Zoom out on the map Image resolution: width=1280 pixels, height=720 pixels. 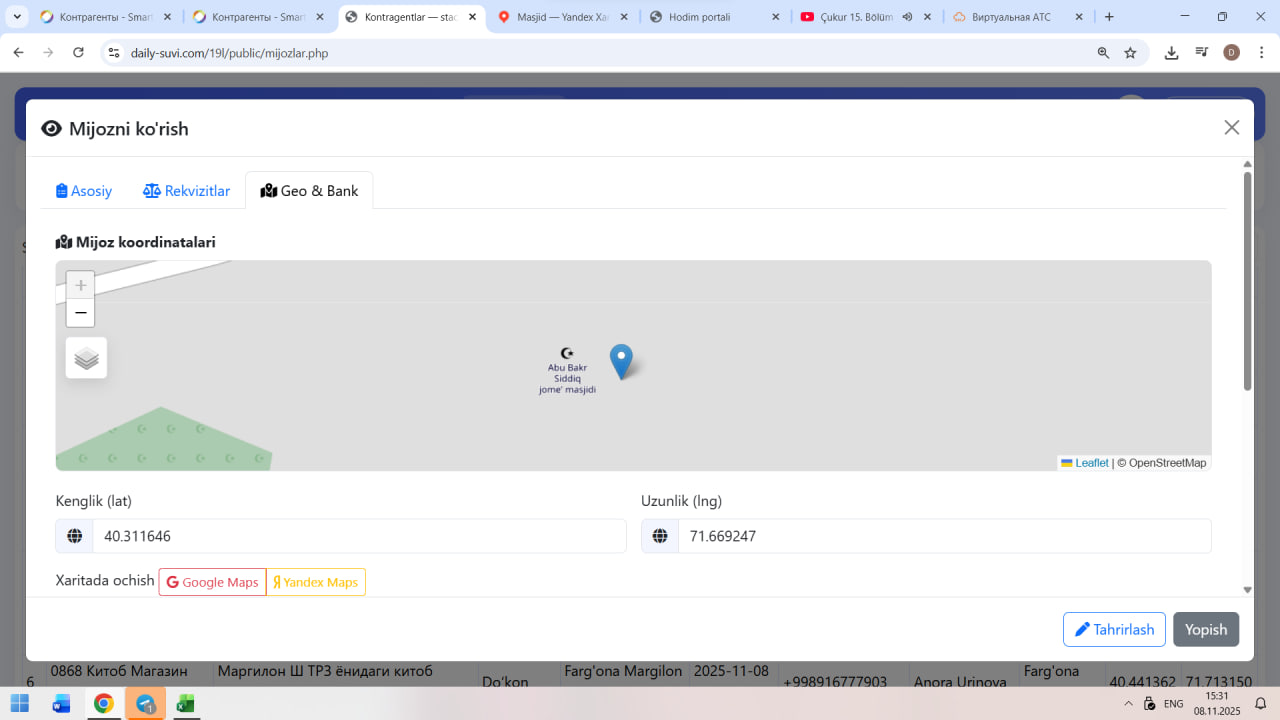coord(80,313)
